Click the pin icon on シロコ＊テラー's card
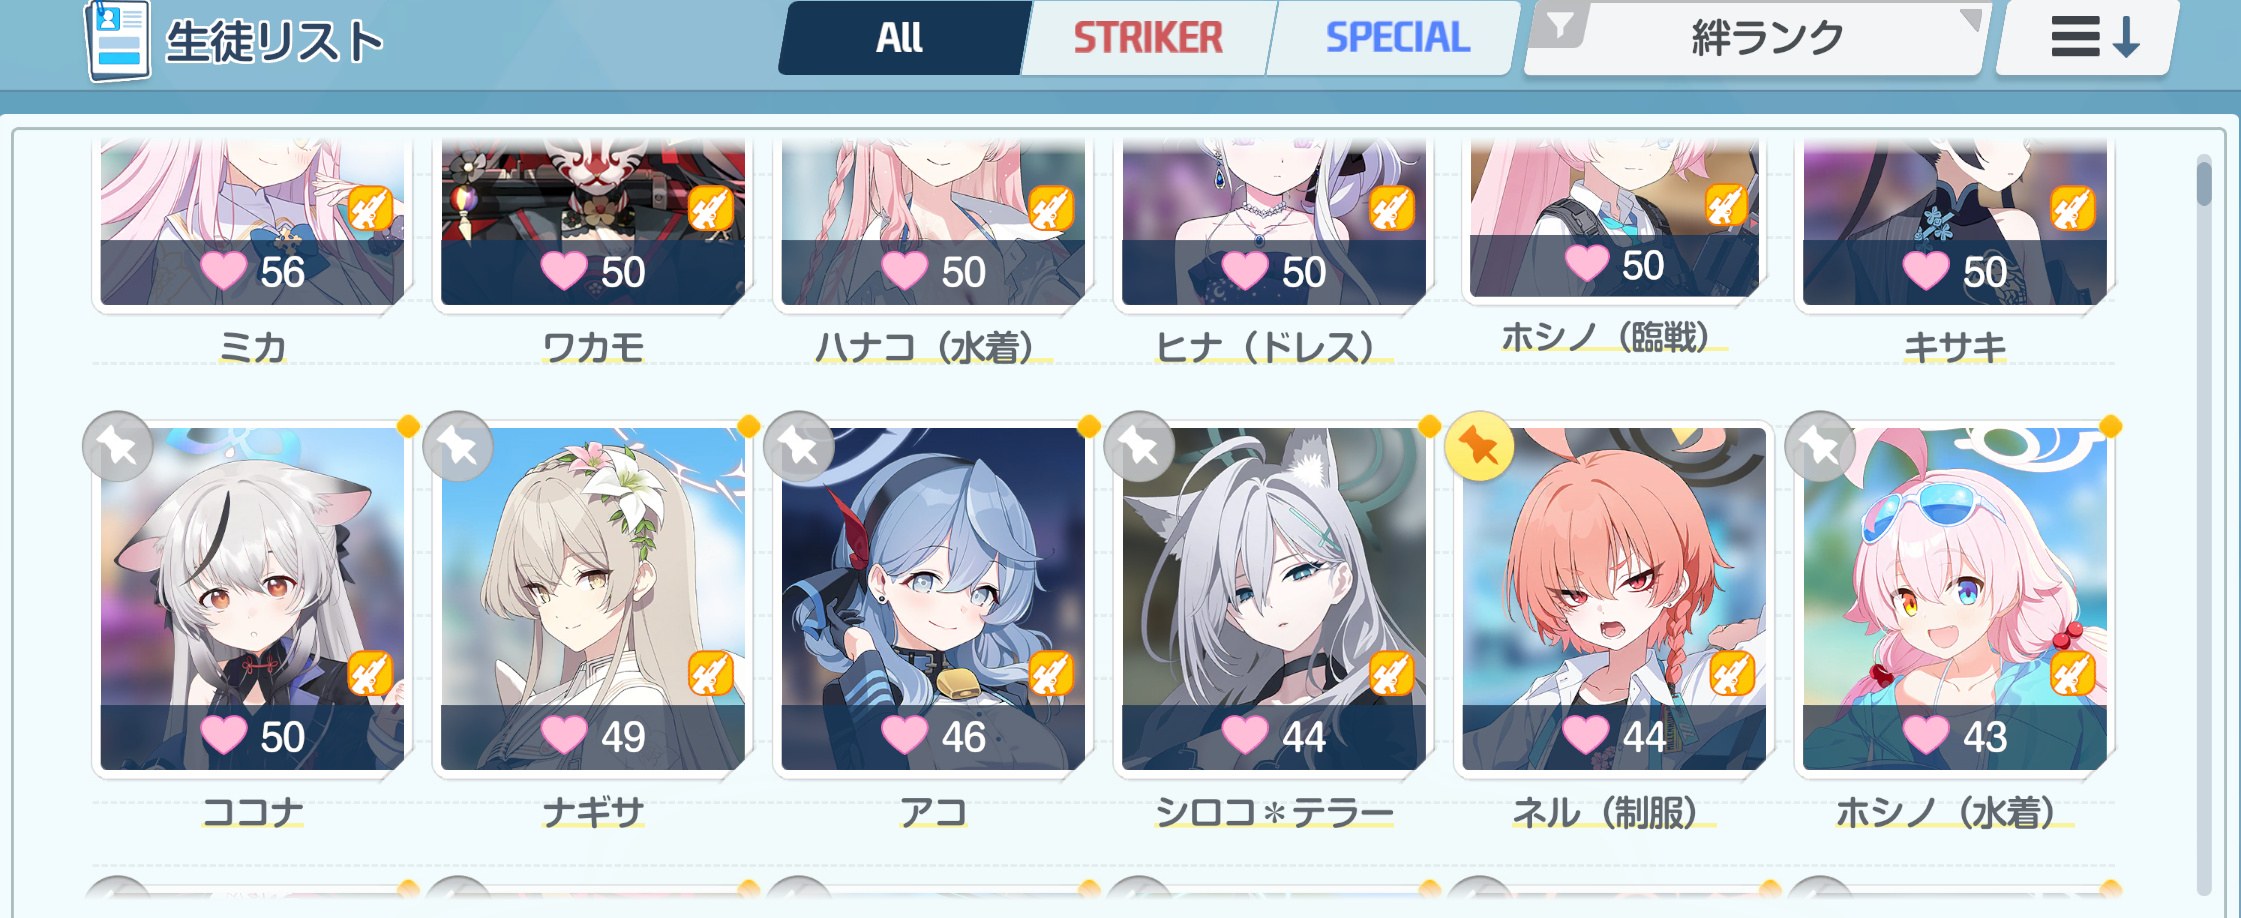The height and width of the screenshot is (918, 2241). [x=1139, y=447]
